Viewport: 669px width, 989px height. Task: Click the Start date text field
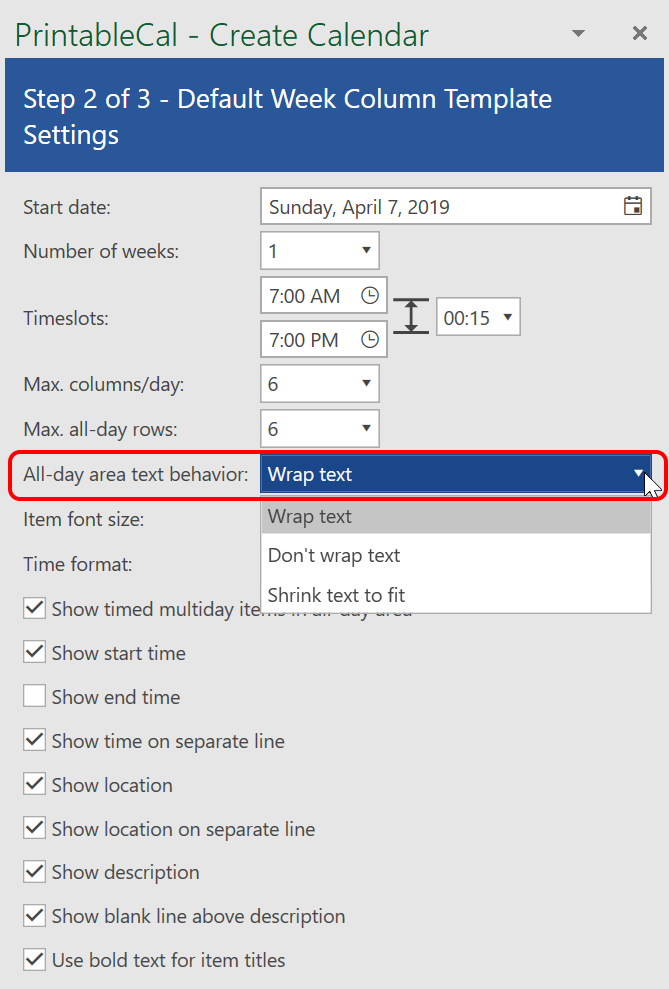click(x=440, y=207)
